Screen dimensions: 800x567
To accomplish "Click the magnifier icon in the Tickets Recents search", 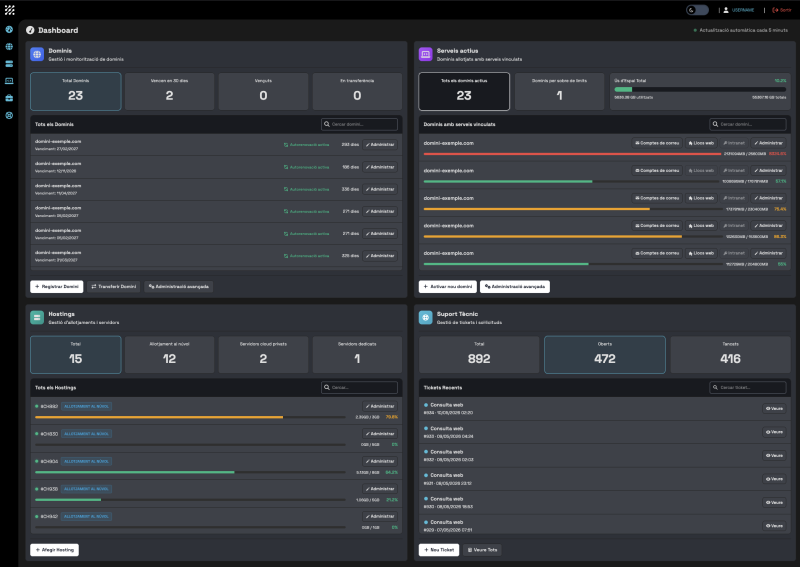I will (x=715, y=387).
